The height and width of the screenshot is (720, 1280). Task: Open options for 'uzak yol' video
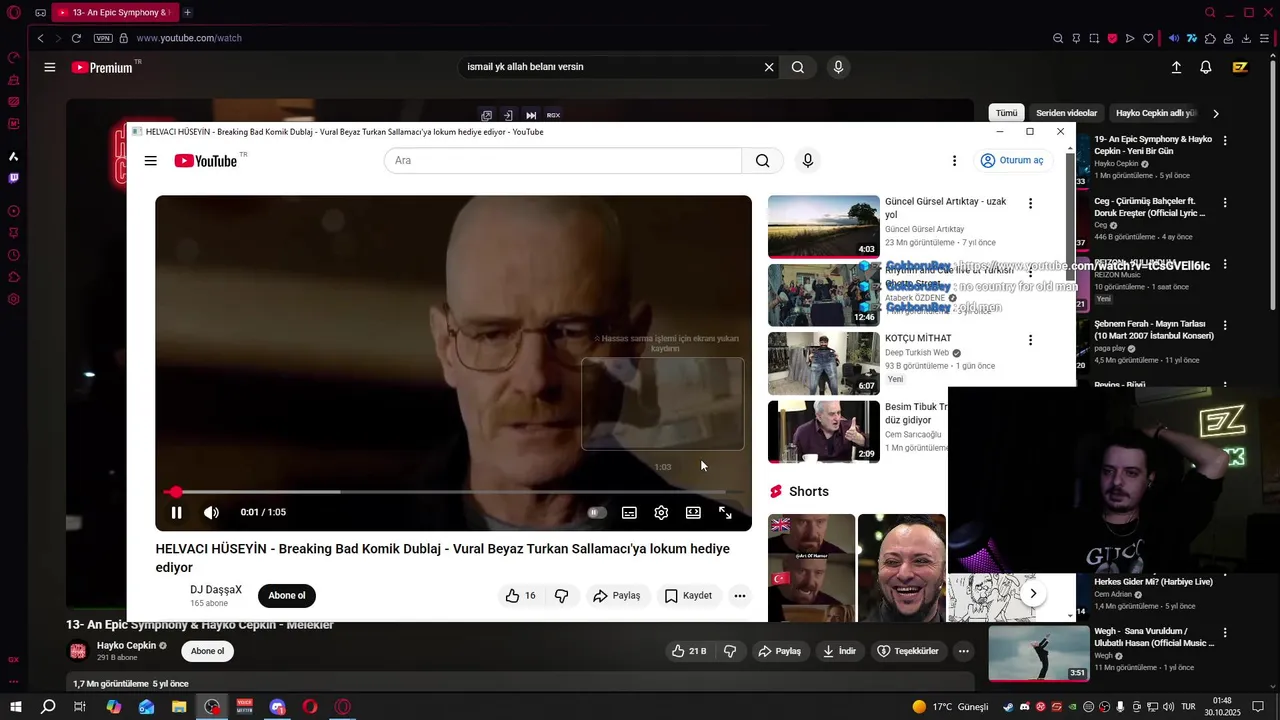pyautogui.click(x=1030, y=203)
